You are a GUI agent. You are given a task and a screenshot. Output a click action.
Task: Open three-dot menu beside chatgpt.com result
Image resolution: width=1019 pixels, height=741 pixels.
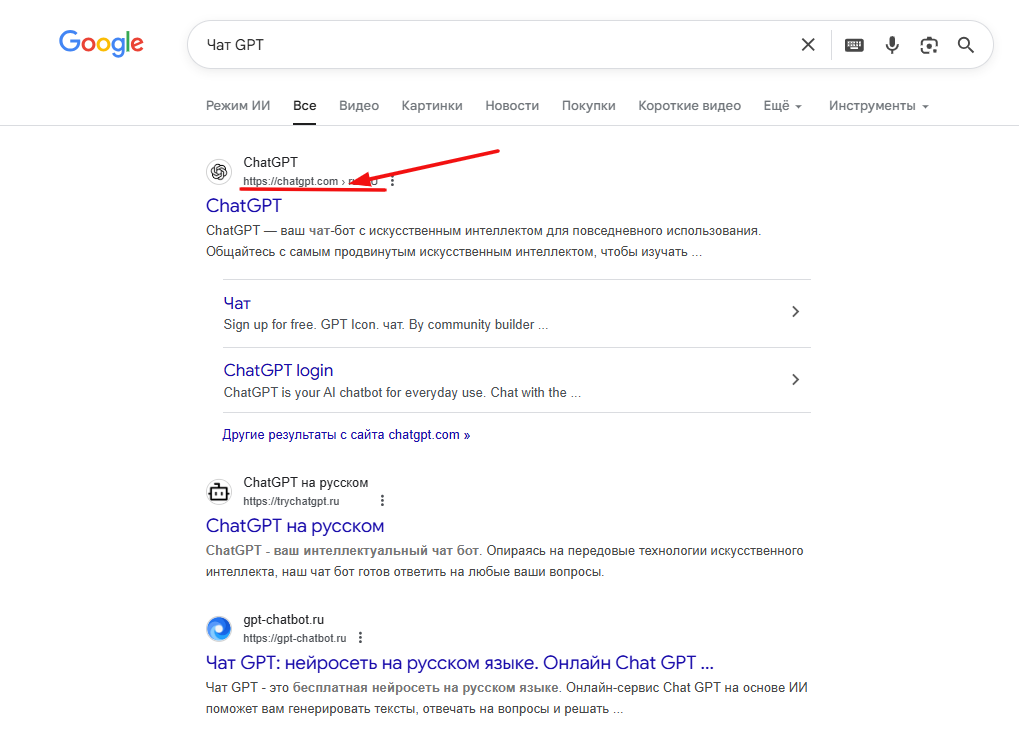[392, 181]
